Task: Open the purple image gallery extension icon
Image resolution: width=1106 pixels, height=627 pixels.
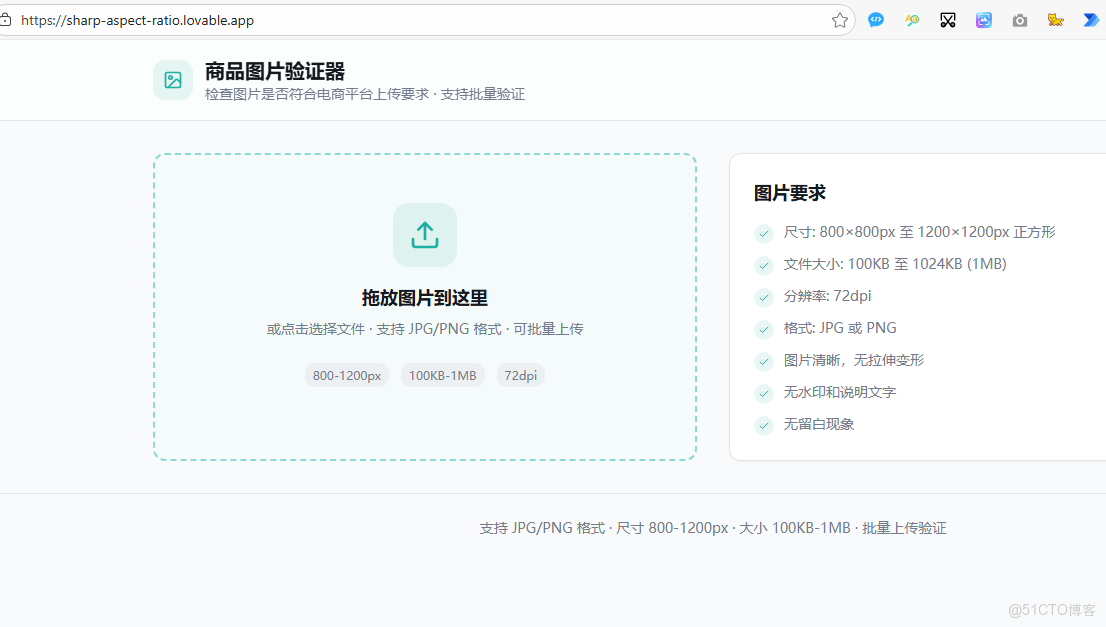Action: tap(983, 19)
